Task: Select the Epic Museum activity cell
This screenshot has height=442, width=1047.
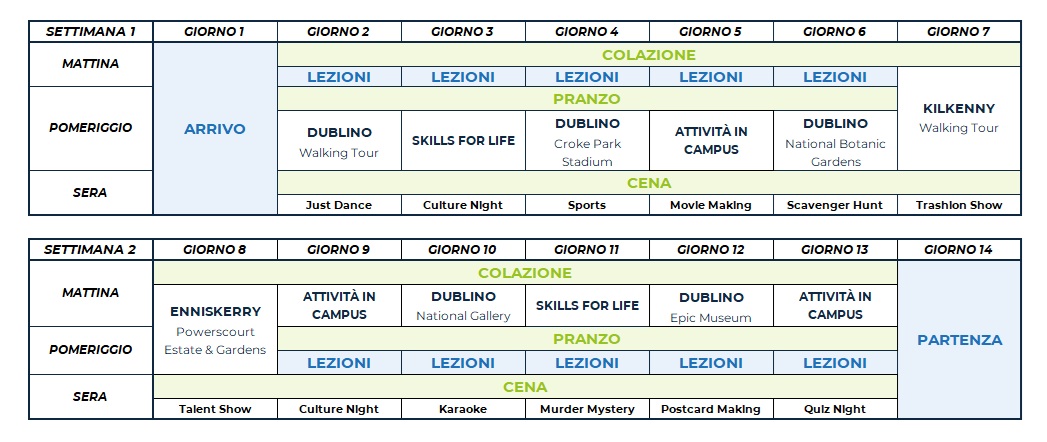Action: tap(711, 306)
